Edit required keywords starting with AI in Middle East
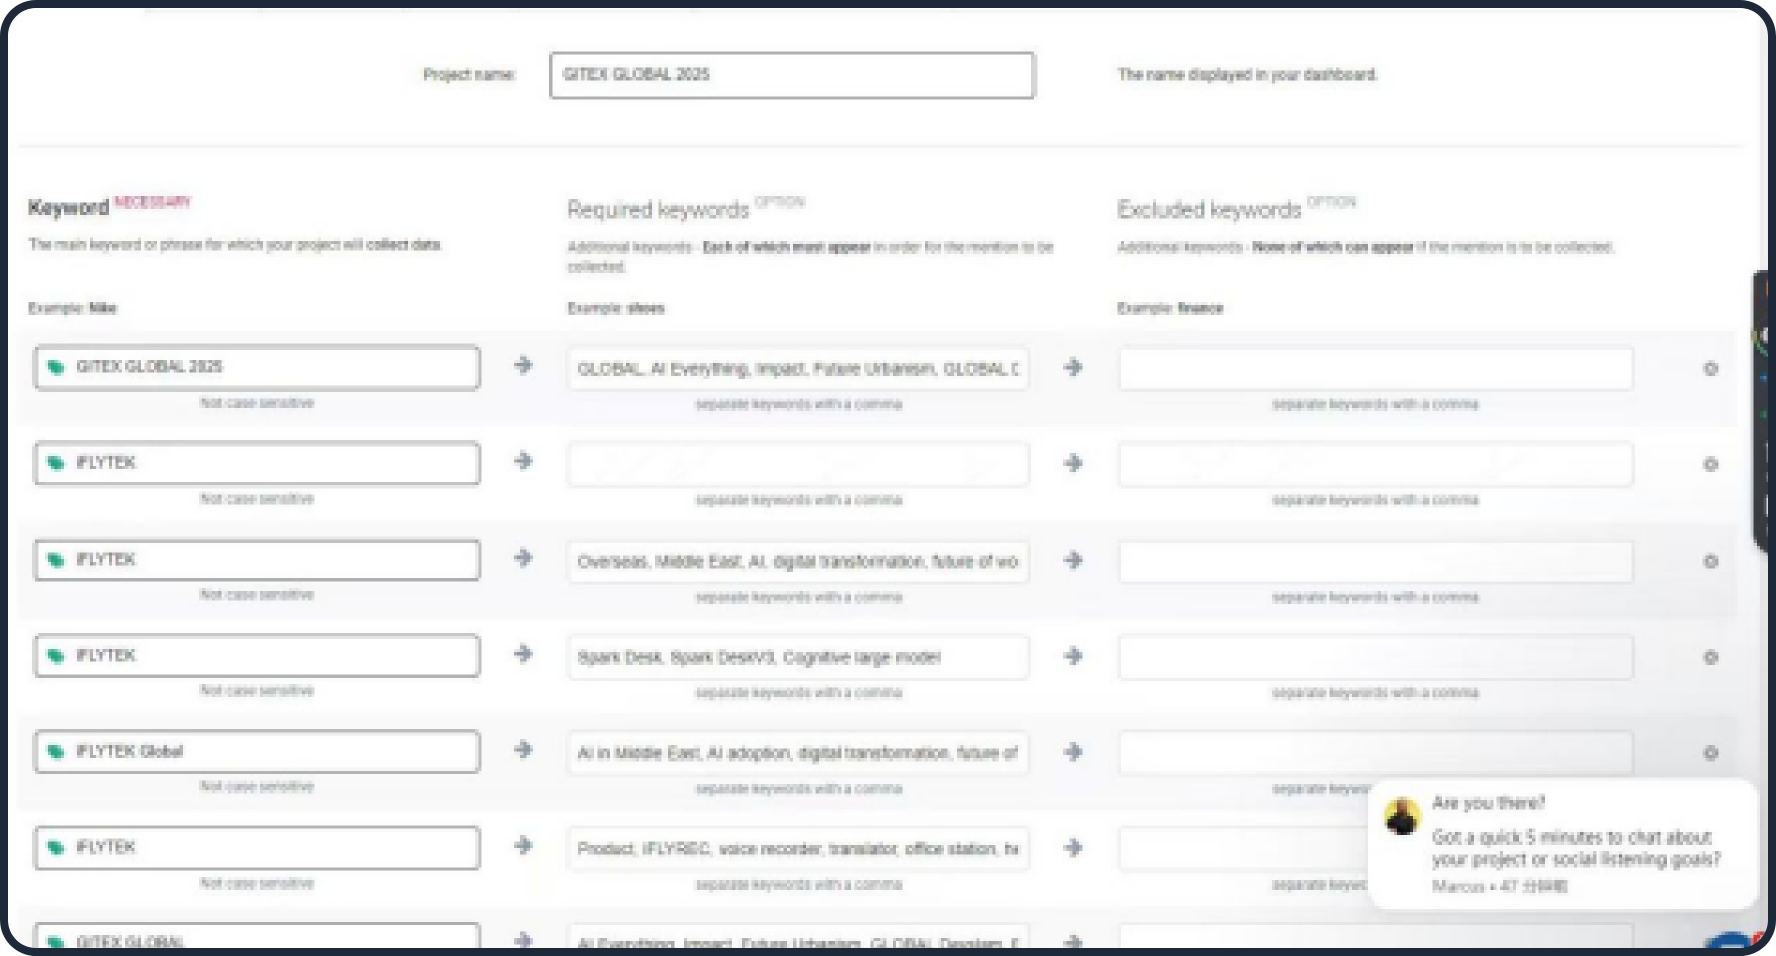 [798, 753]
